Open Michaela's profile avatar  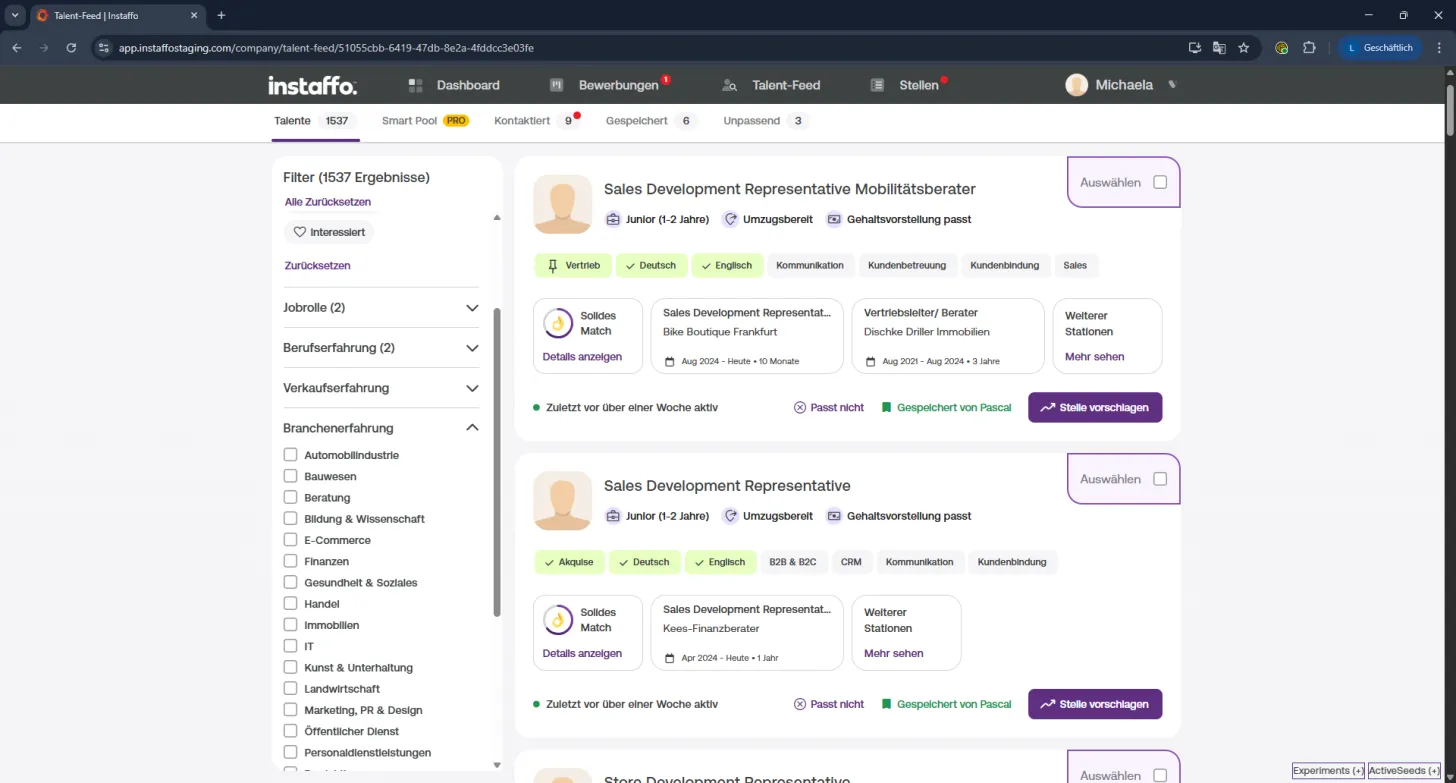[1076, 85]
